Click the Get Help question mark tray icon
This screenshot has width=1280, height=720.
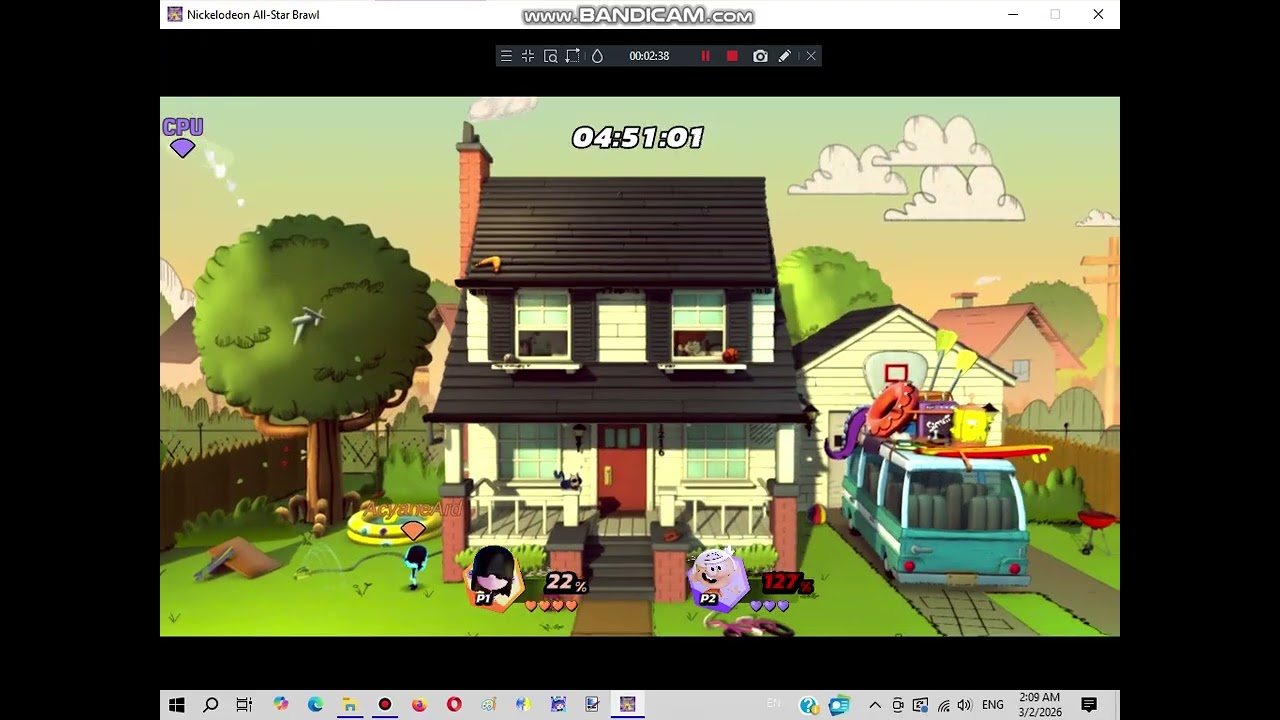[809, 705]
